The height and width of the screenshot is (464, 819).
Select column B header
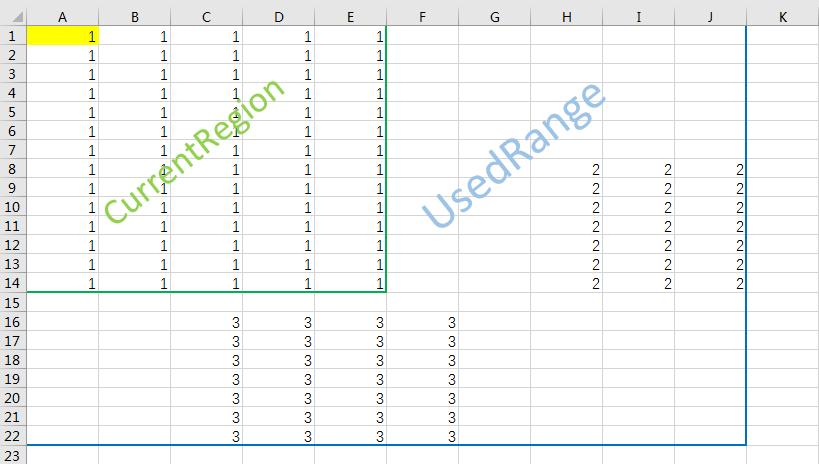[134, 17]
